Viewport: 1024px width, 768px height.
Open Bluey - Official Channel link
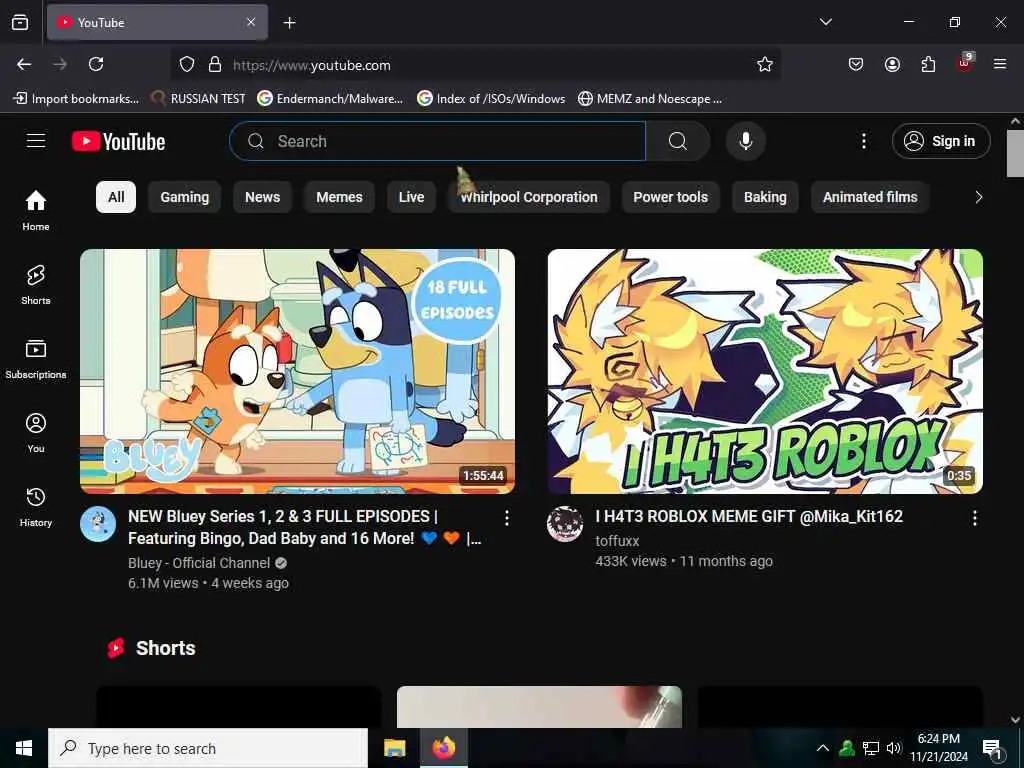click(199, 563)
